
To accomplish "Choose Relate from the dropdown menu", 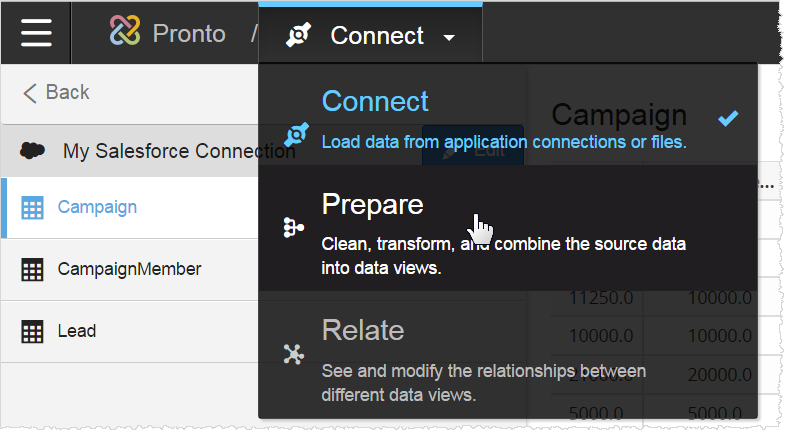I will [362, 331].
